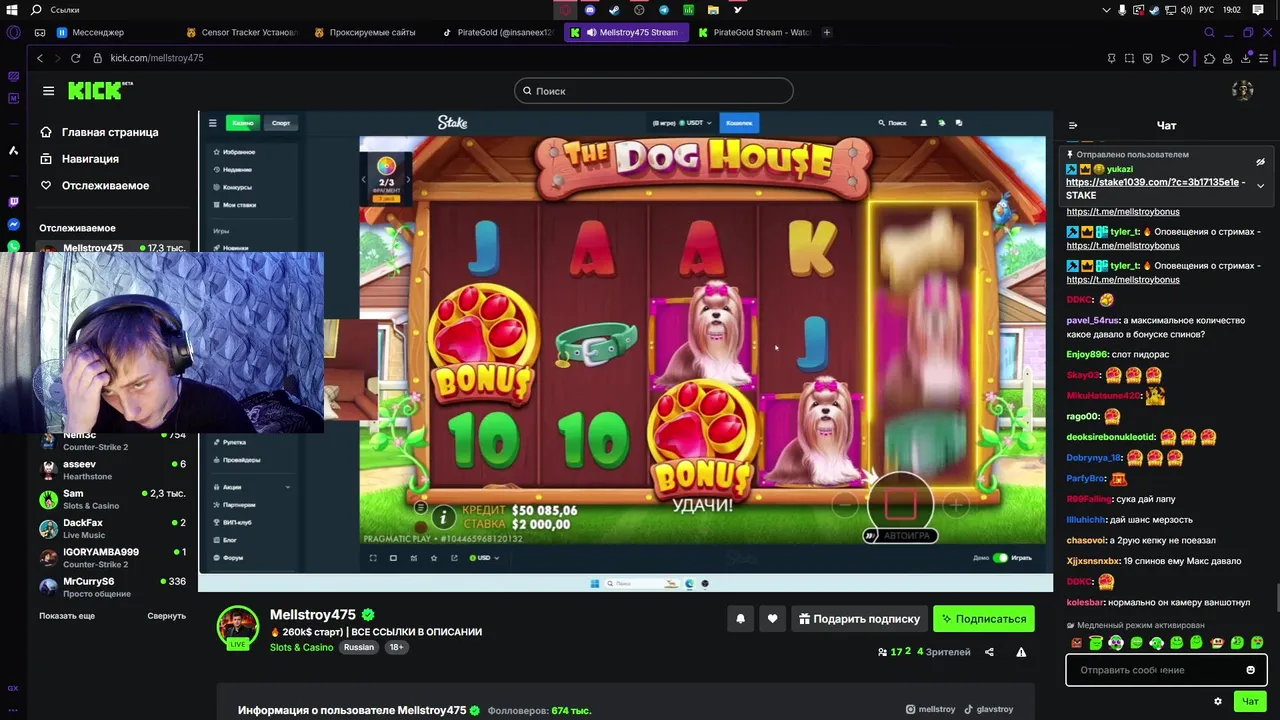The image size is (1280, 720).
Task: Collapse chat using the icon left of Чат header
Action: 1073,126
